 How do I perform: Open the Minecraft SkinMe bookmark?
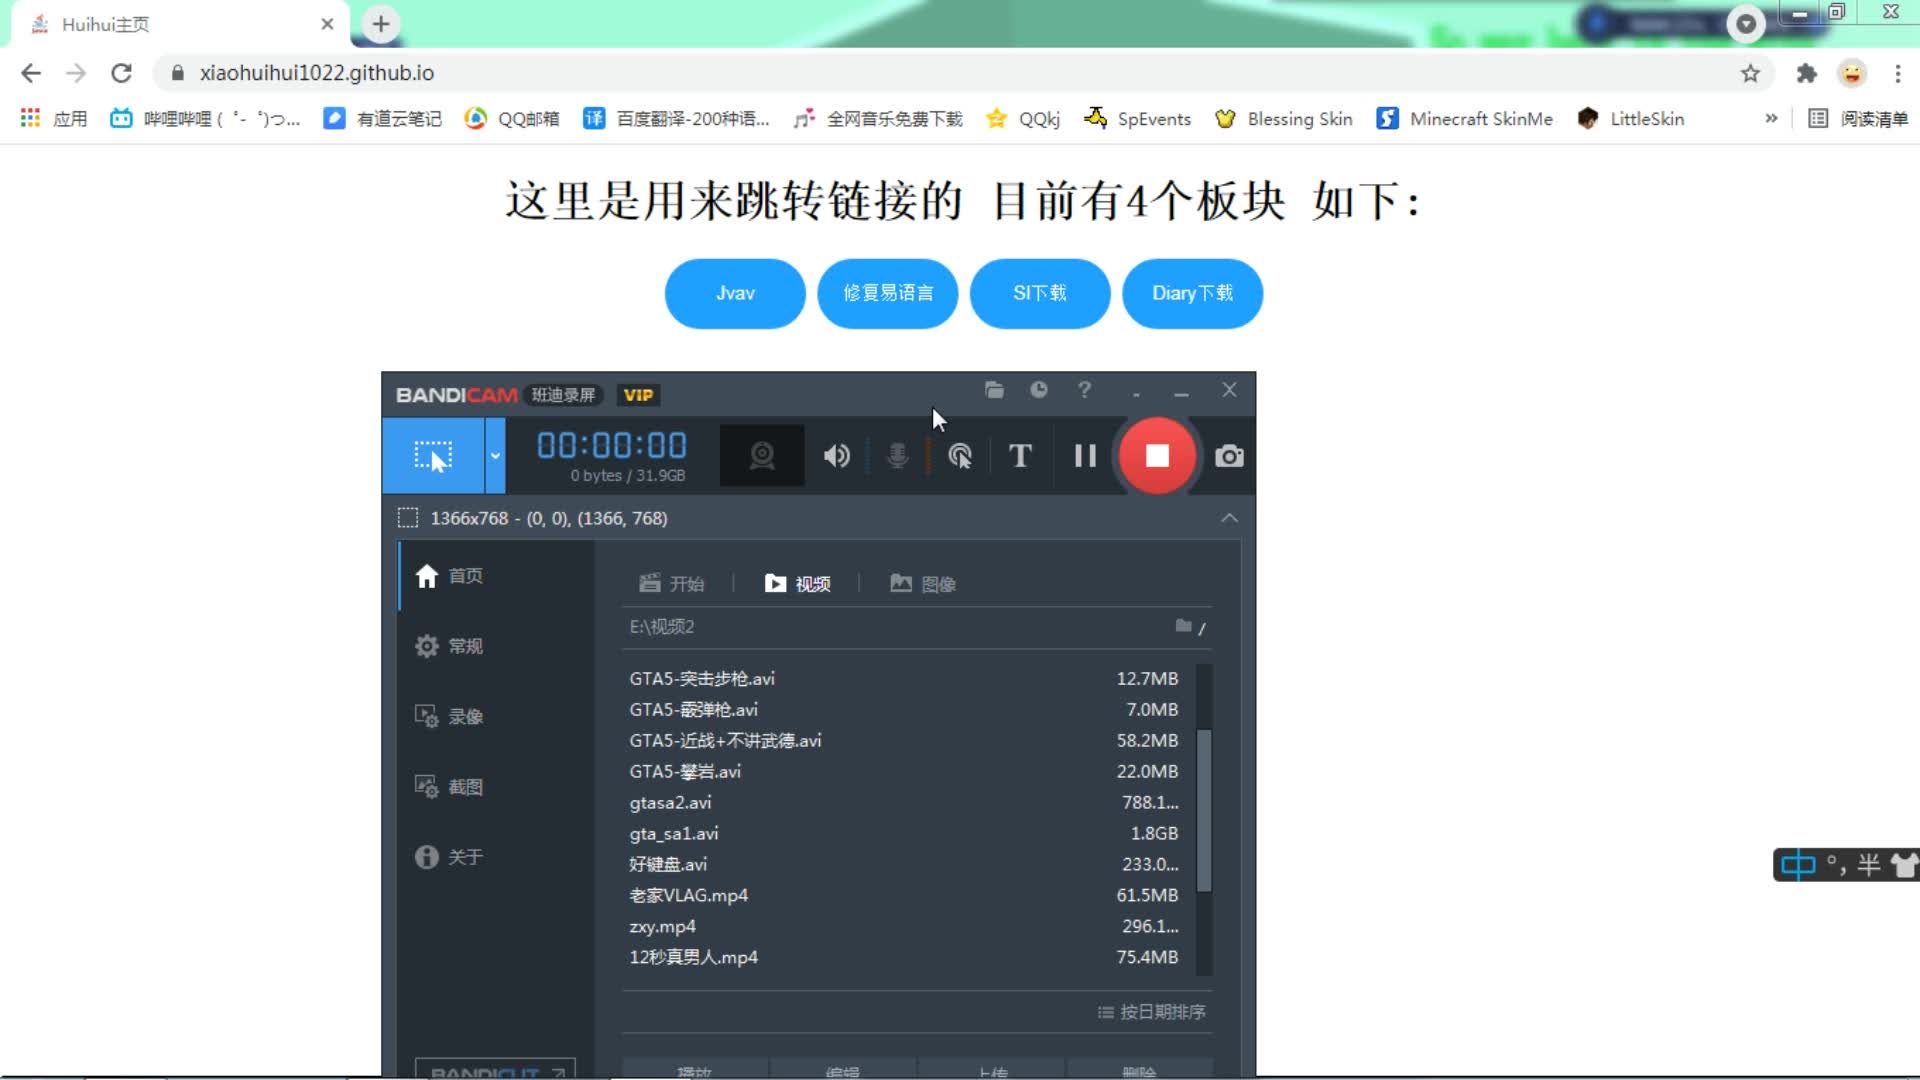(x=1465, y=119)
